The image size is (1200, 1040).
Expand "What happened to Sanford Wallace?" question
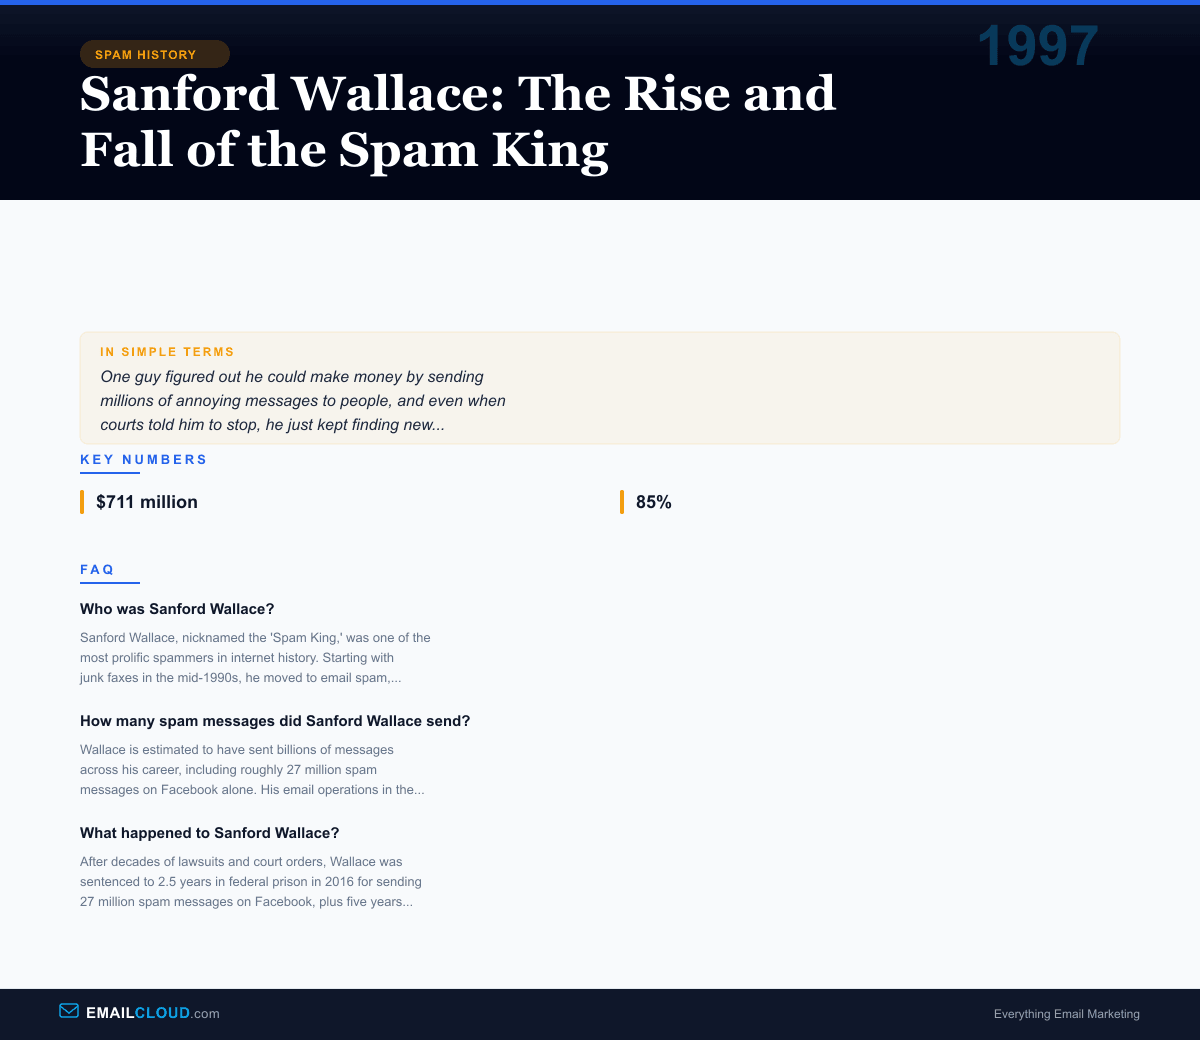[210, 833]
